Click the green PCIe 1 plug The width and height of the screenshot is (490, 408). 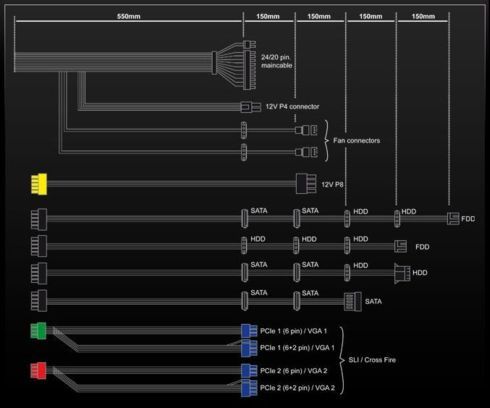pos(38,331)
